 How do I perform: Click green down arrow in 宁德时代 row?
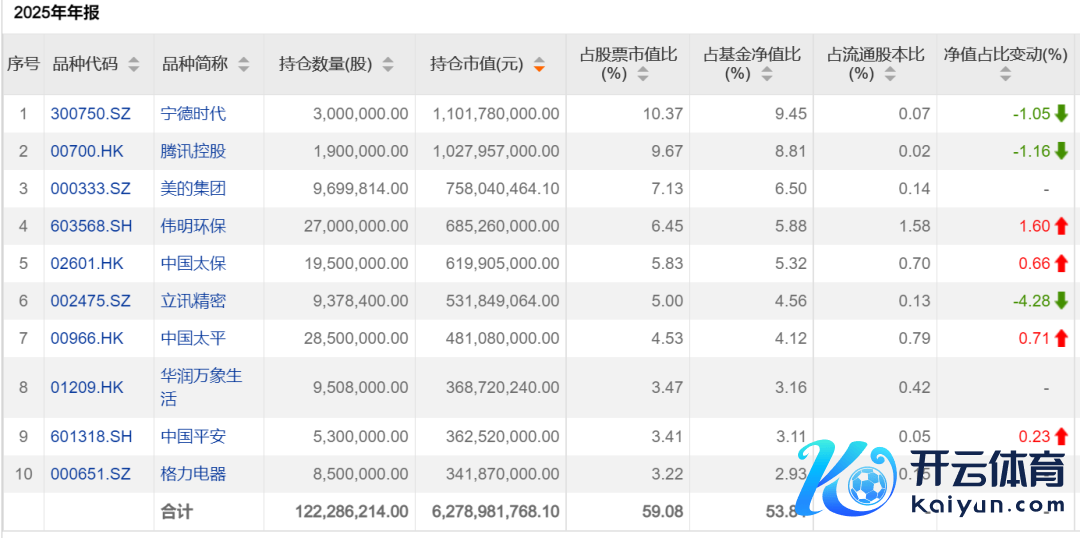tap(1061, 114)
